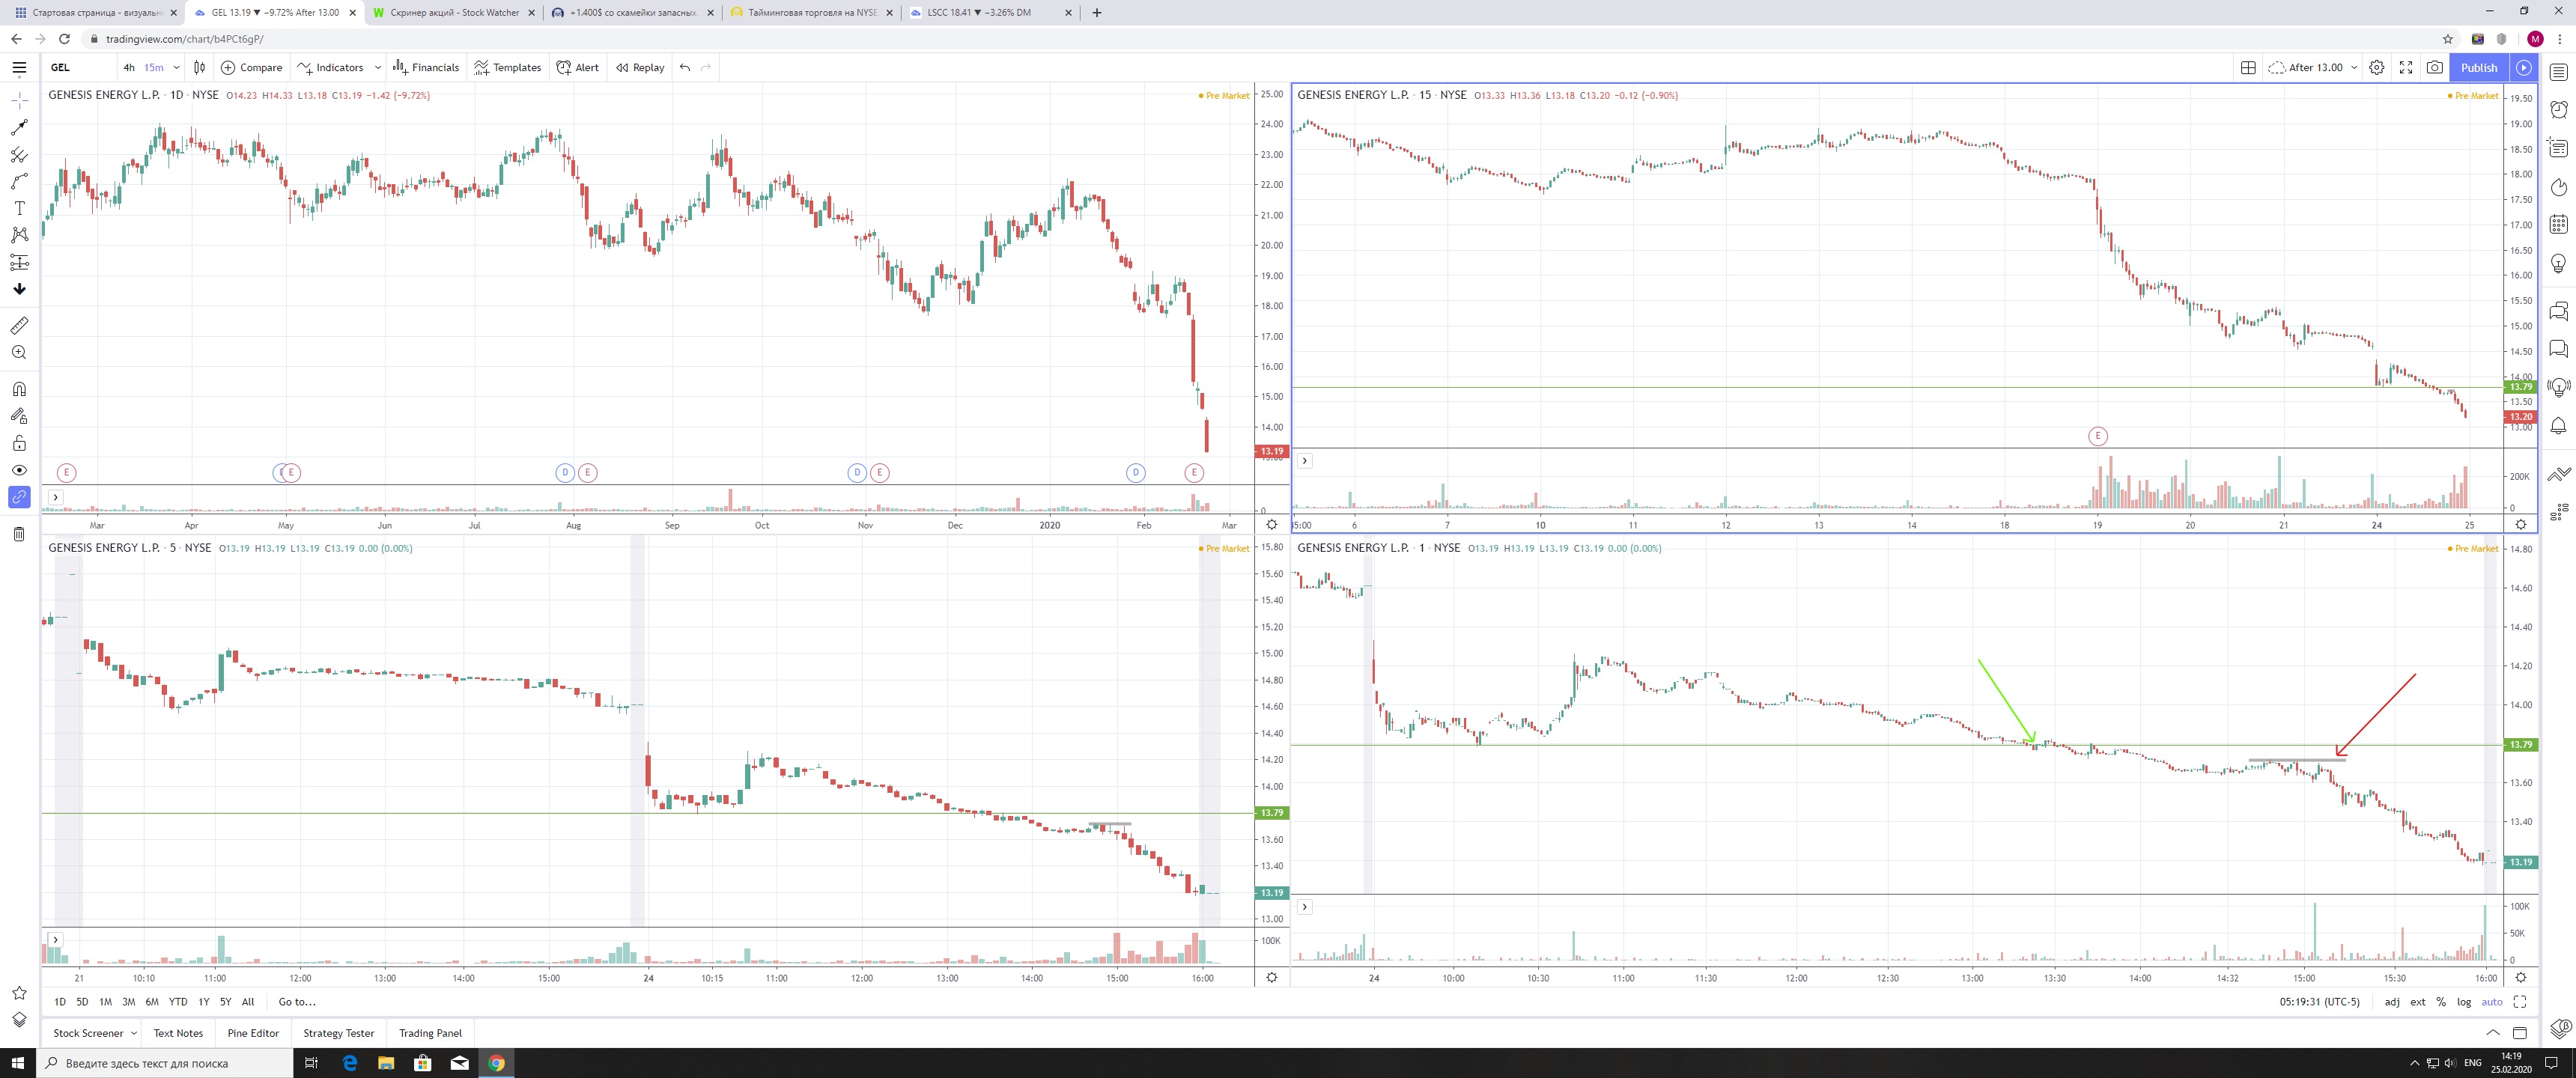2576x1078 pixels.
Task: Switch to Strategy Tester tab
Action: (338, 1033)
